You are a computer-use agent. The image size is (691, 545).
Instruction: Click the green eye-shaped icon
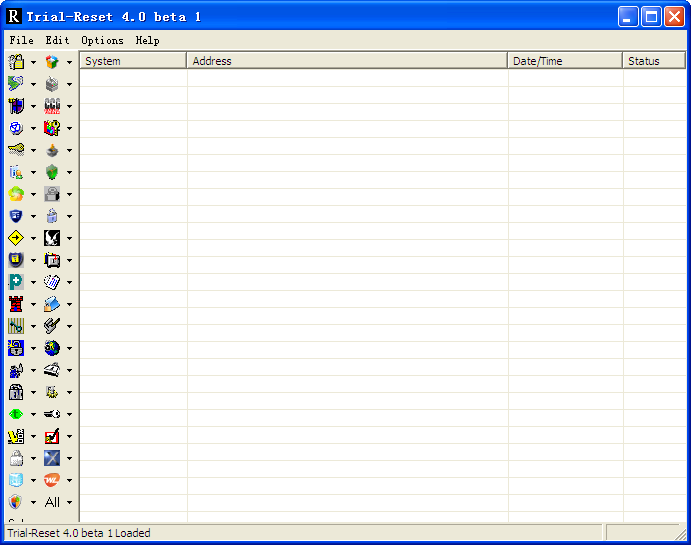point(16,414)
